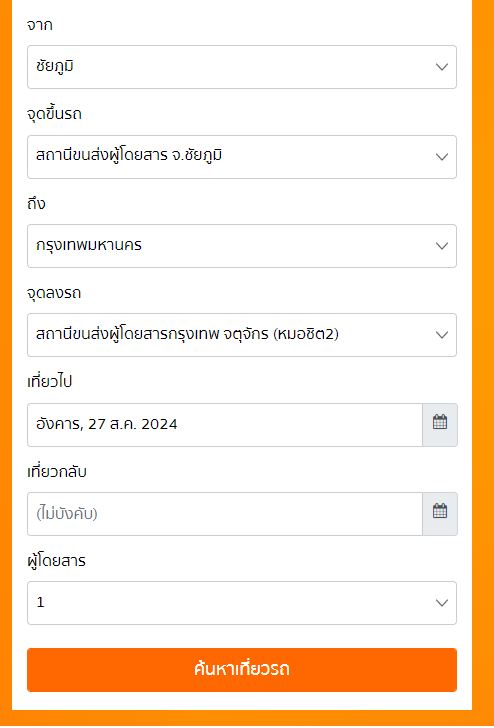Viewport: 494px width, 728px height.
Task: Click the จุดขึ้นรถ field label
Action: coord(54,114)
